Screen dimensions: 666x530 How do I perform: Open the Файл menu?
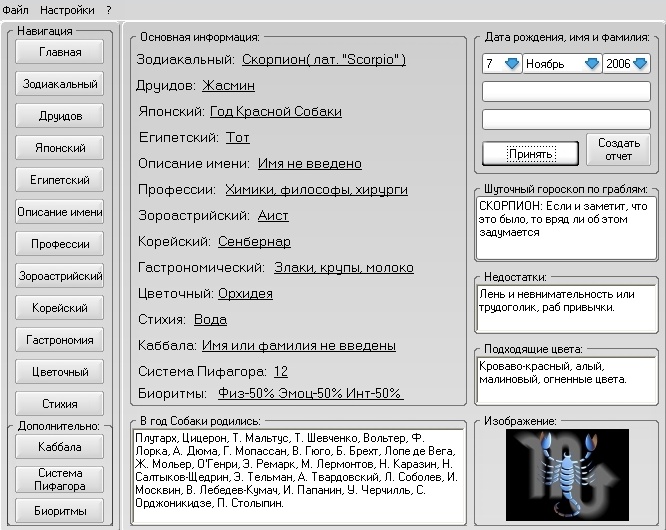15,10
